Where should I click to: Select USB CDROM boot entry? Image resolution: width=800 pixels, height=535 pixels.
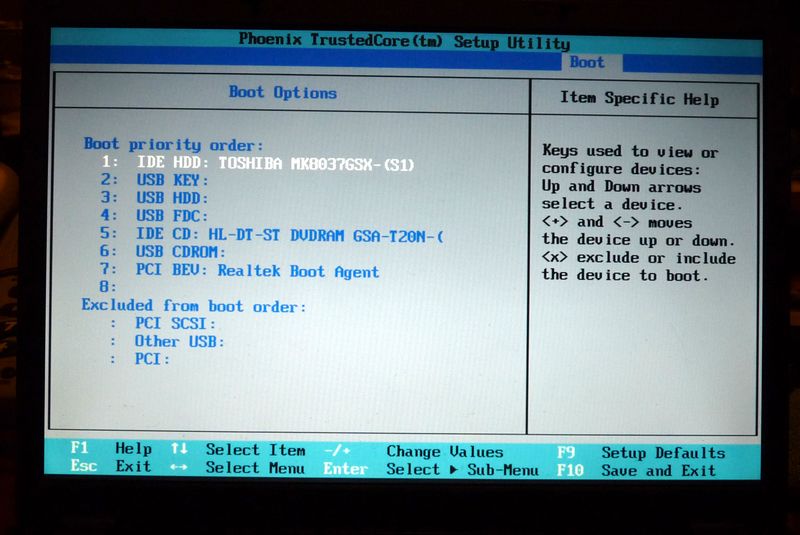point(162,251)
